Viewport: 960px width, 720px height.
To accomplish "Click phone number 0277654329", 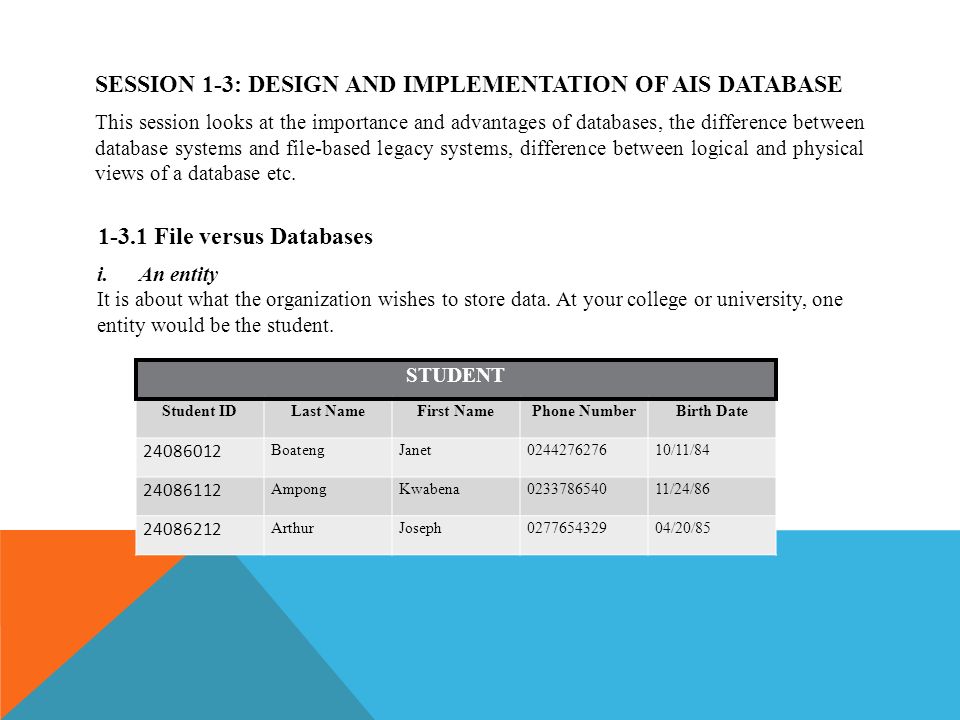I will (x=566, y=528).
